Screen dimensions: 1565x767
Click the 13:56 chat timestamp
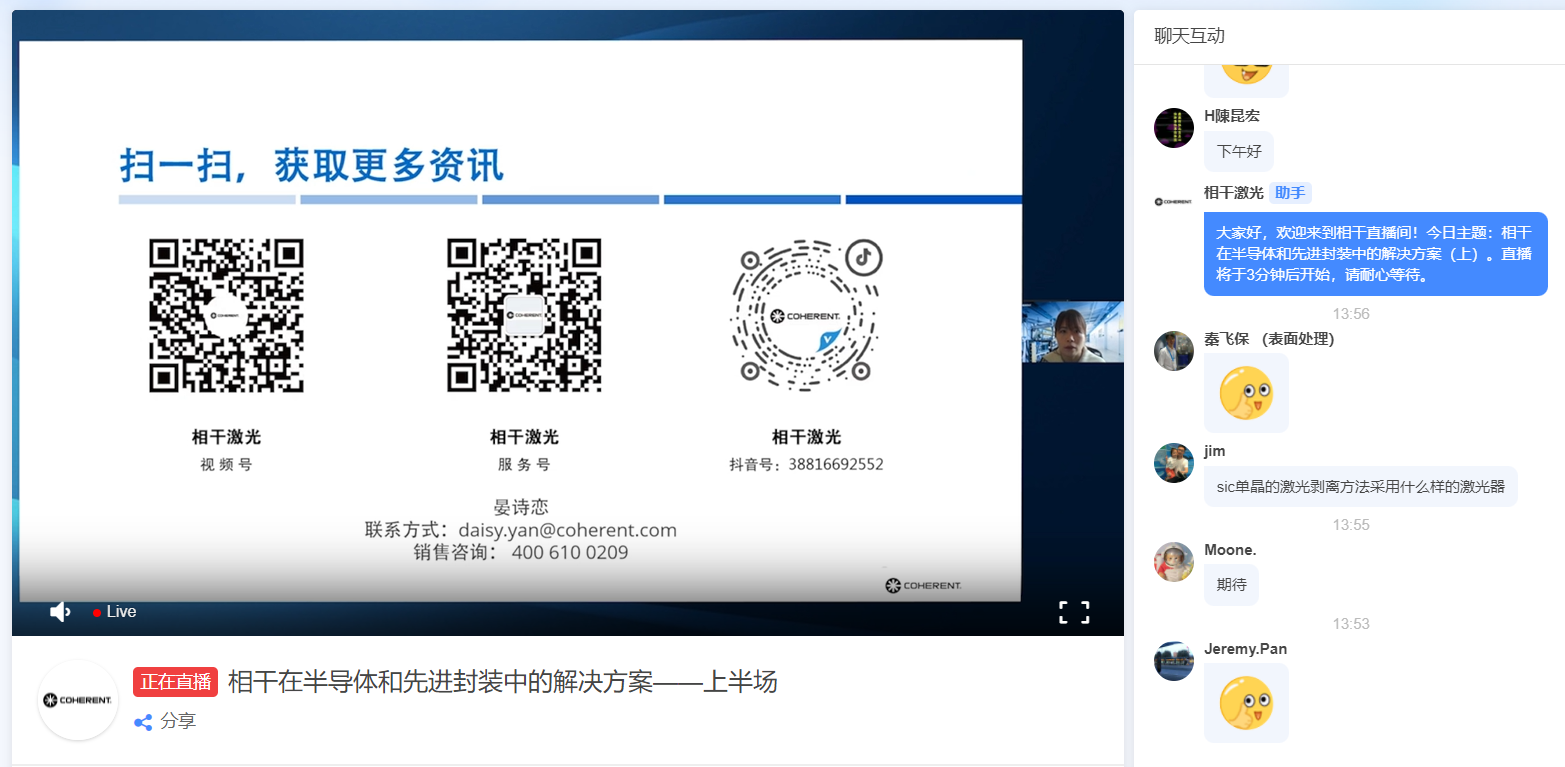pyautogui.click(x=1351, y=314)
